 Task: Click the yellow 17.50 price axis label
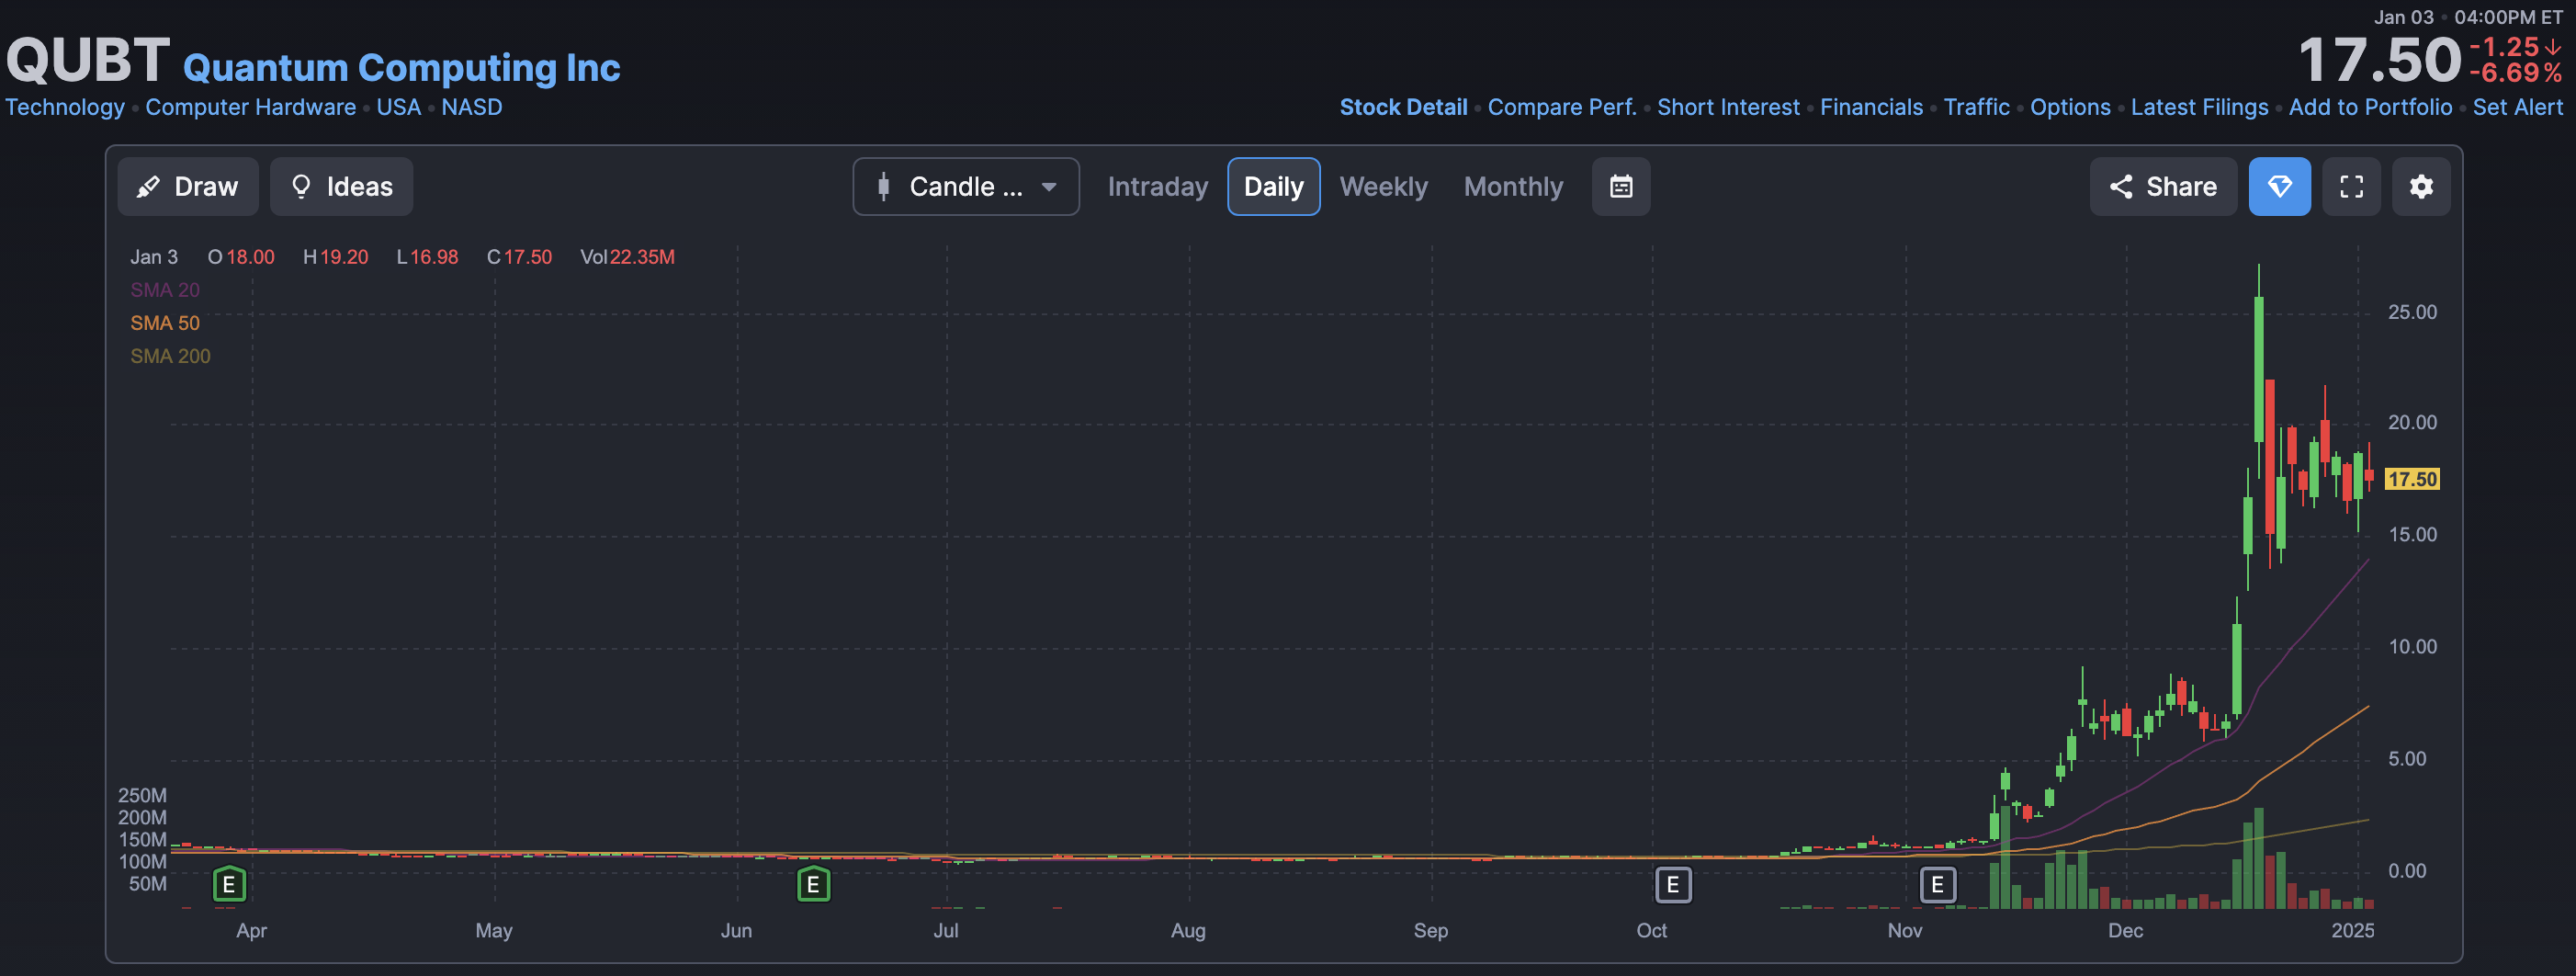point(2411,479)
